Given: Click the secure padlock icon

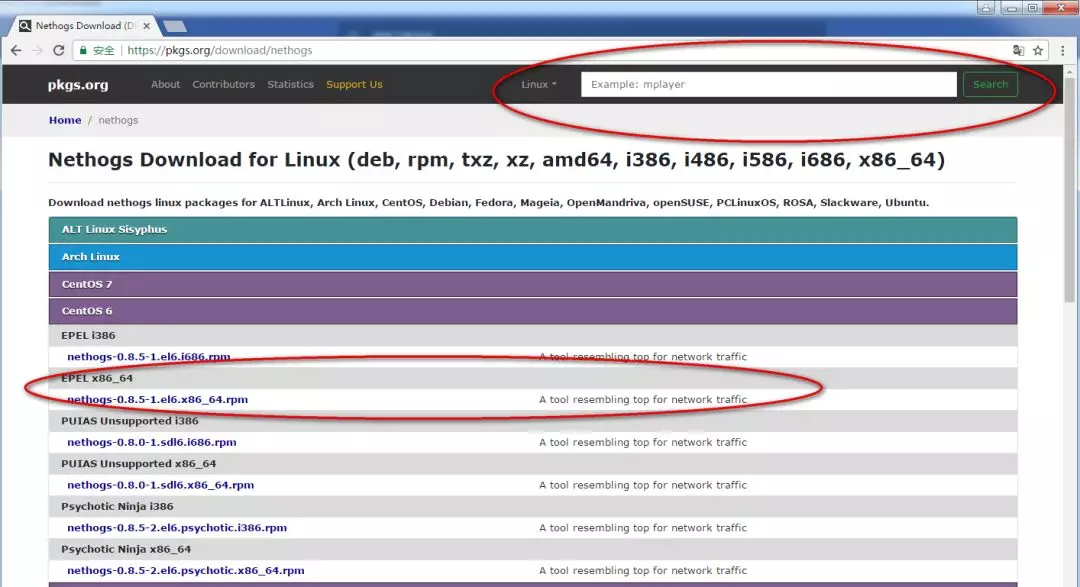Looking at the screenshot, I should tap(83, 50).
